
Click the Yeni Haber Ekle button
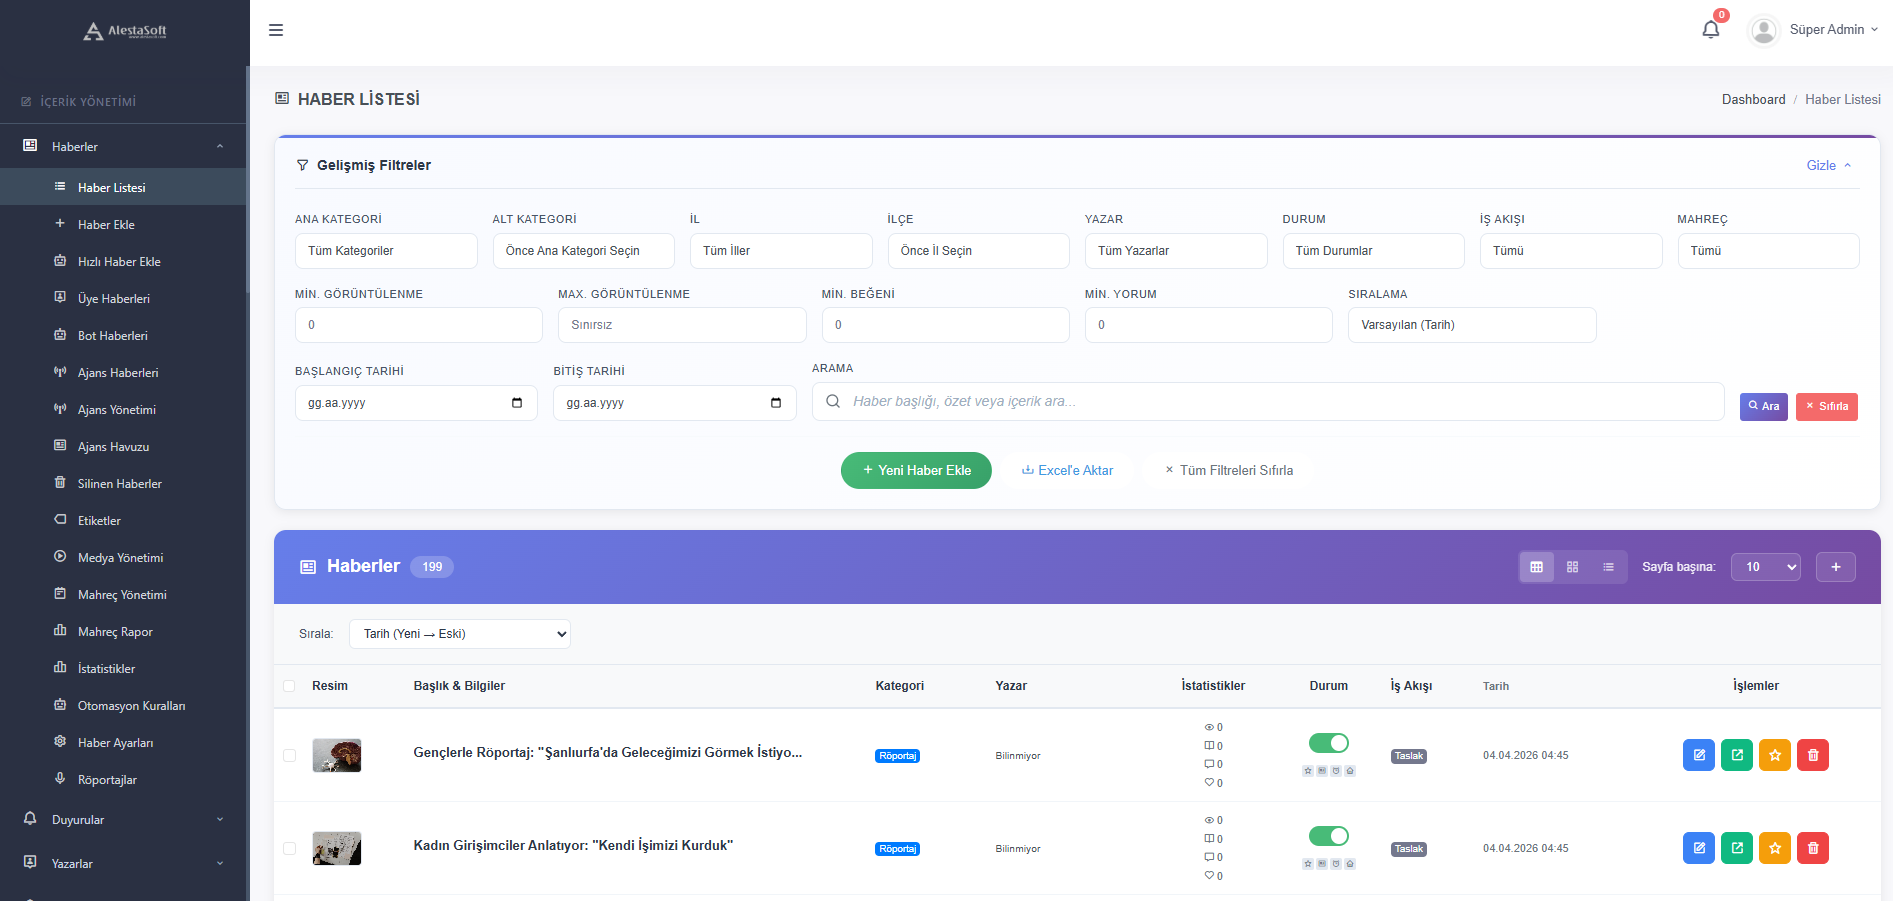coord(916,470)
